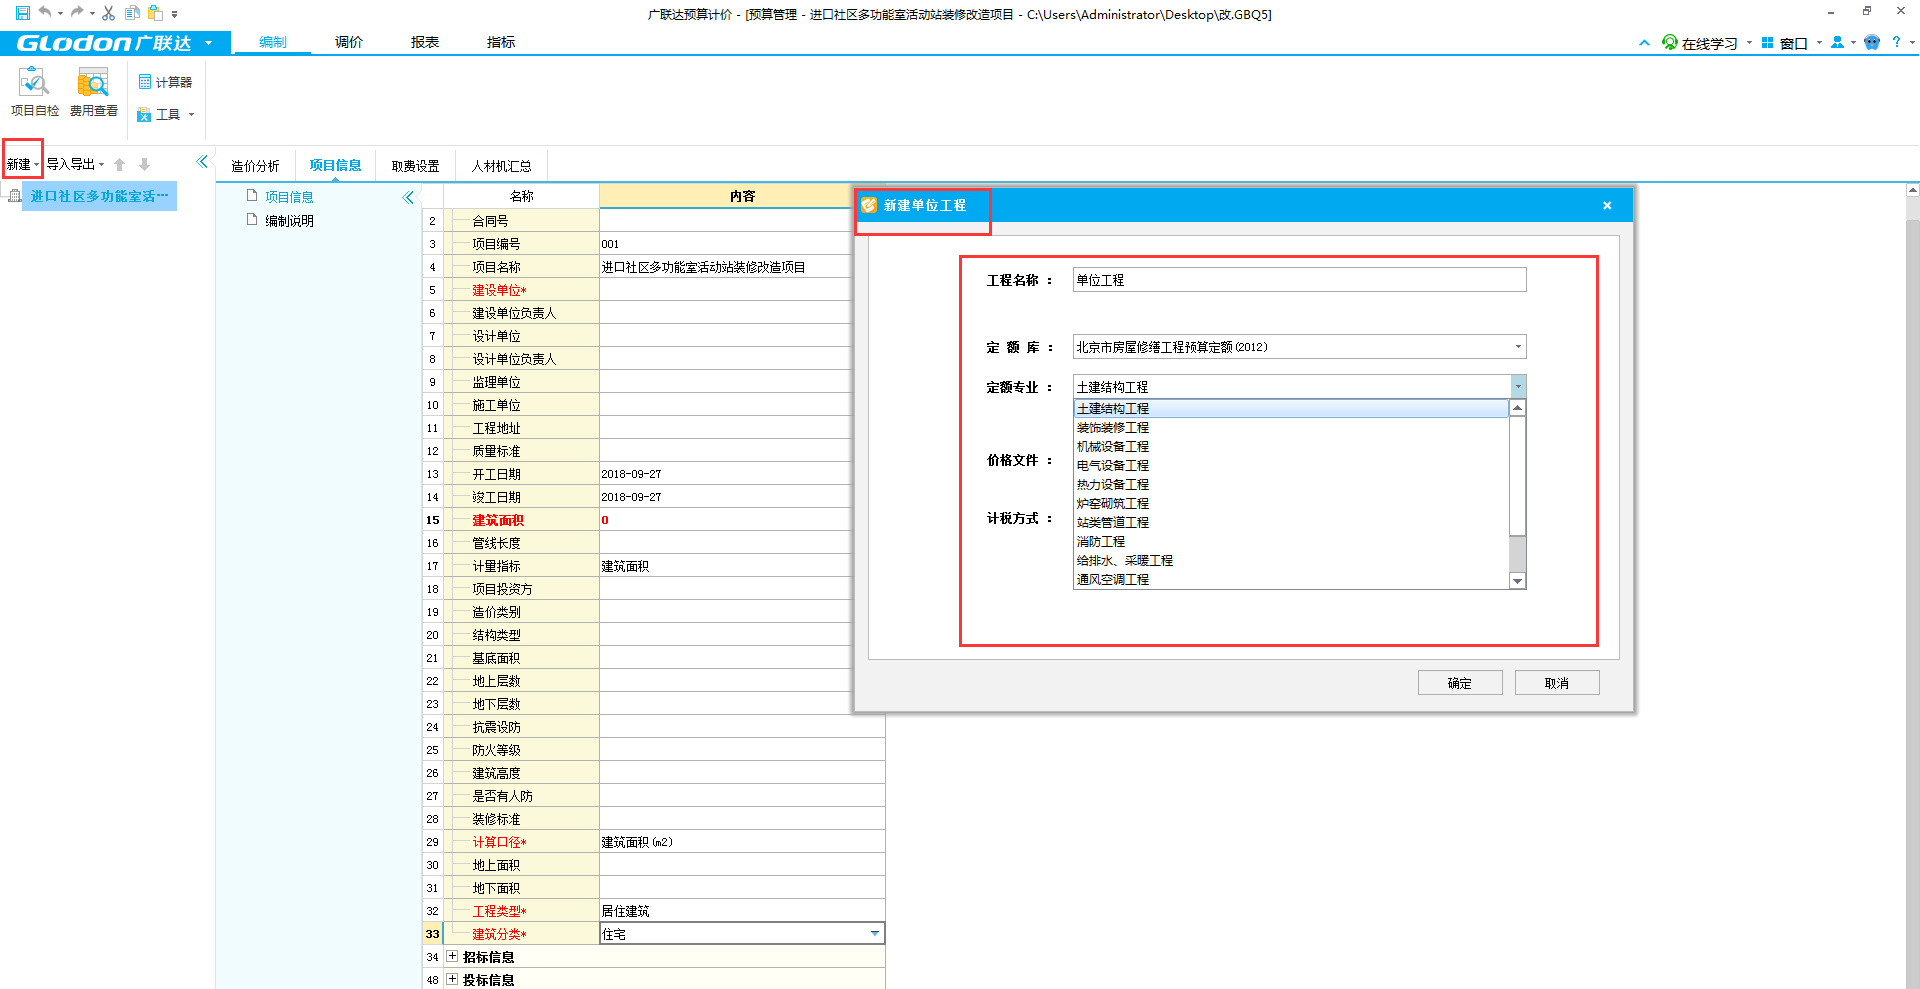Screen dimensions: 1920x989
Task: Select 土建结构工程 in the list
Action: point(1290,408)
